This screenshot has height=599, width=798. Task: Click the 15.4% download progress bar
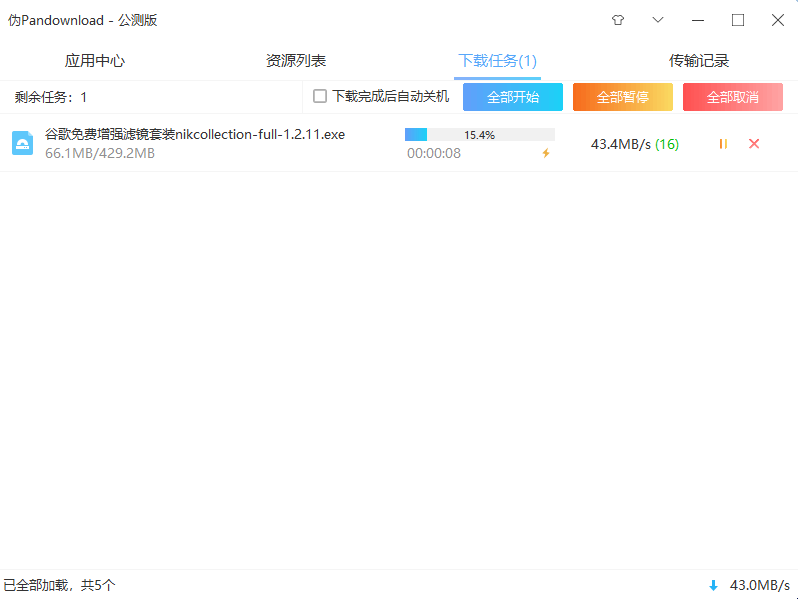(479, 134)
